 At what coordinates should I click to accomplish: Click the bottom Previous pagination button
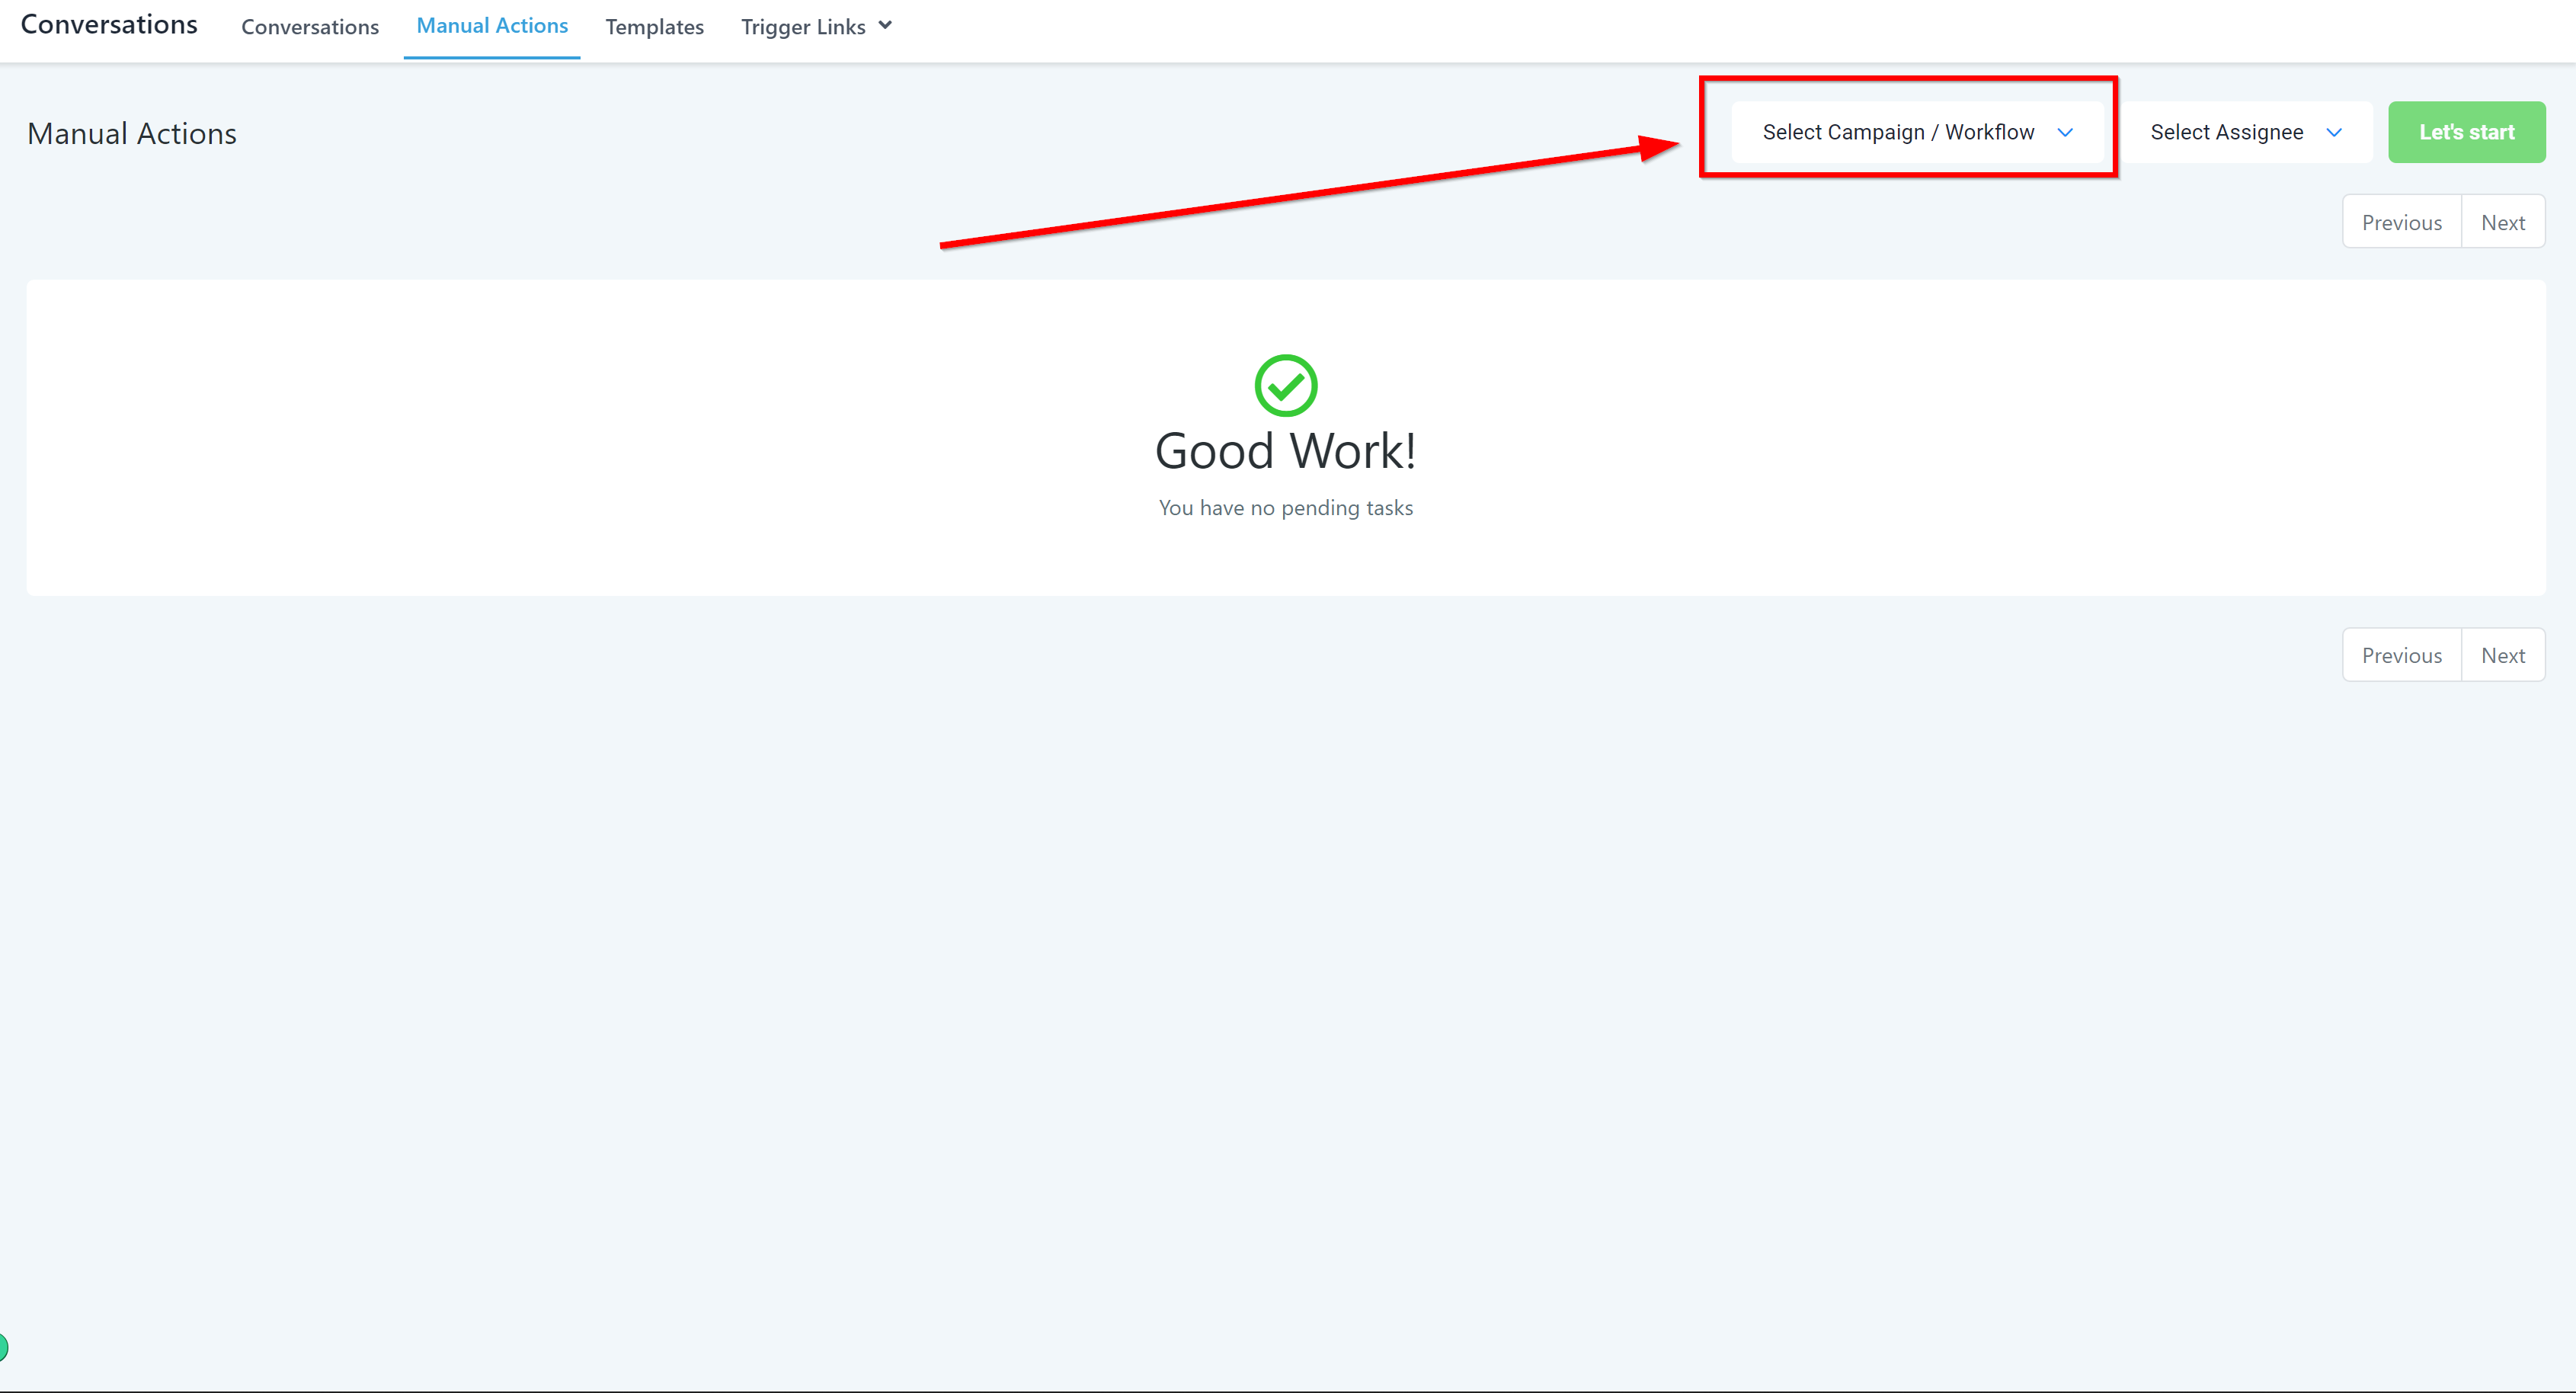click(x=2401, y=655)
